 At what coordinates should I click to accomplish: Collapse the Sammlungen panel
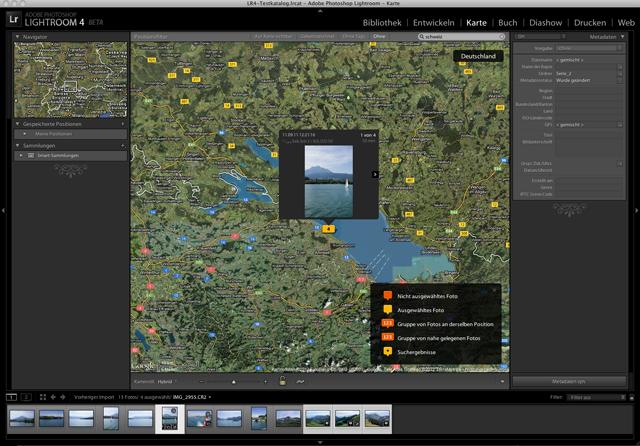click(18, 145)
